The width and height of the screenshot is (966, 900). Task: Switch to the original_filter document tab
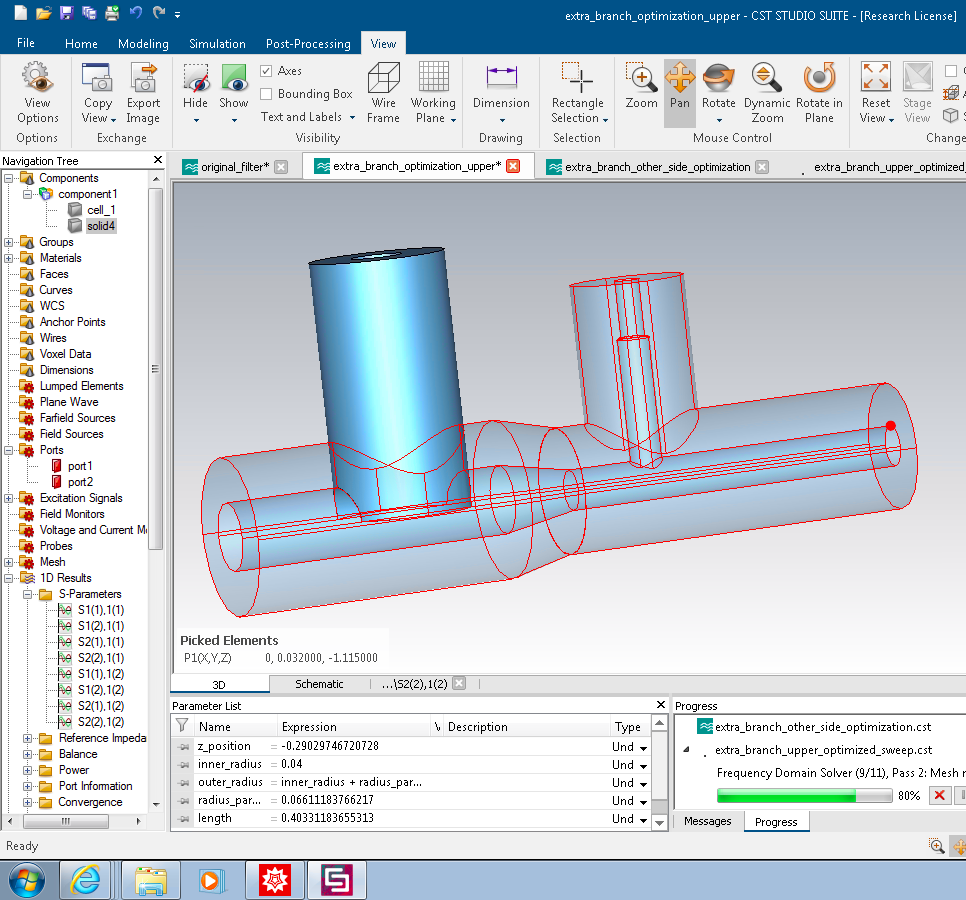[235, 167]
